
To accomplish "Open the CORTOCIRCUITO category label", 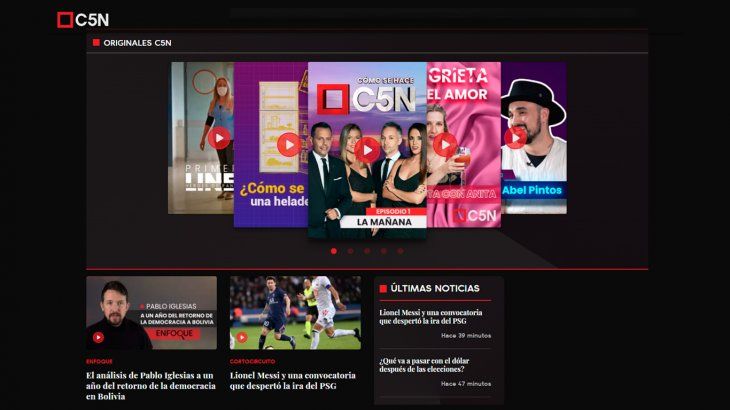I will [x=252, y=362].
